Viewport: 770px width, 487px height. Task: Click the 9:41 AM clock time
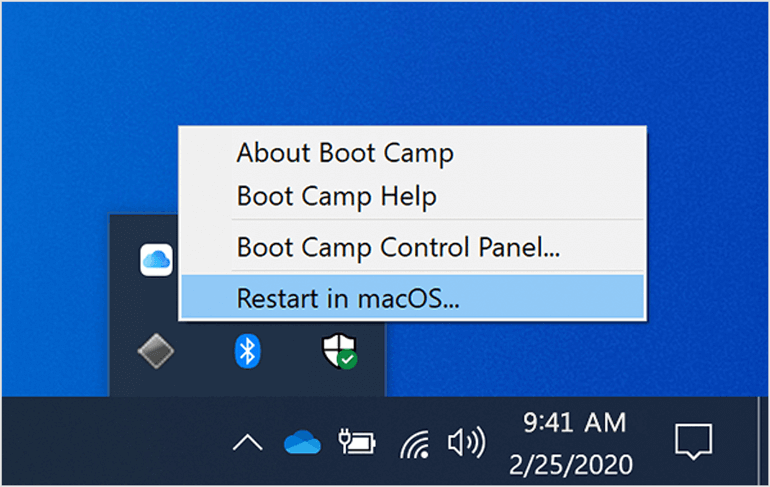tap(575, 421)
